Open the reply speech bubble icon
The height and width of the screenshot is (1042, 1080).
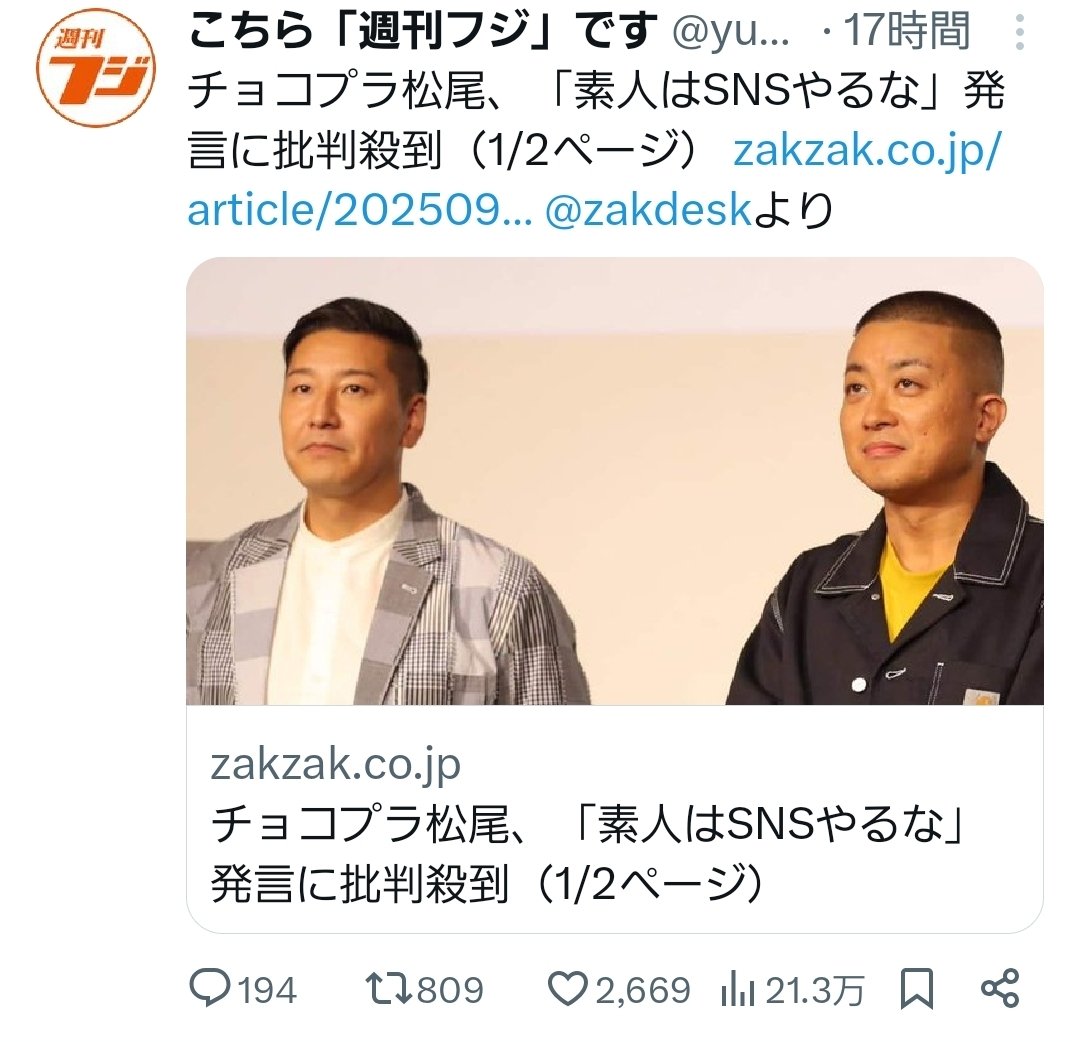(209, 988)
